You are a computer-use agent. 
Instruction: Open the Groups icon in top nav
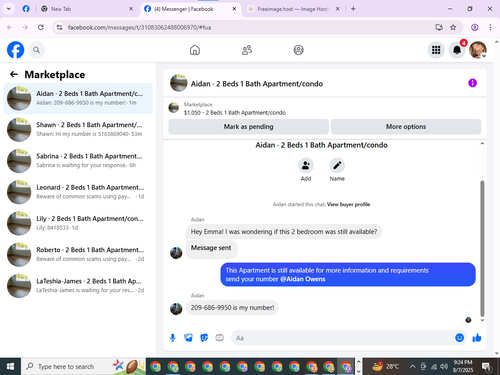click(x=298, y=50)
